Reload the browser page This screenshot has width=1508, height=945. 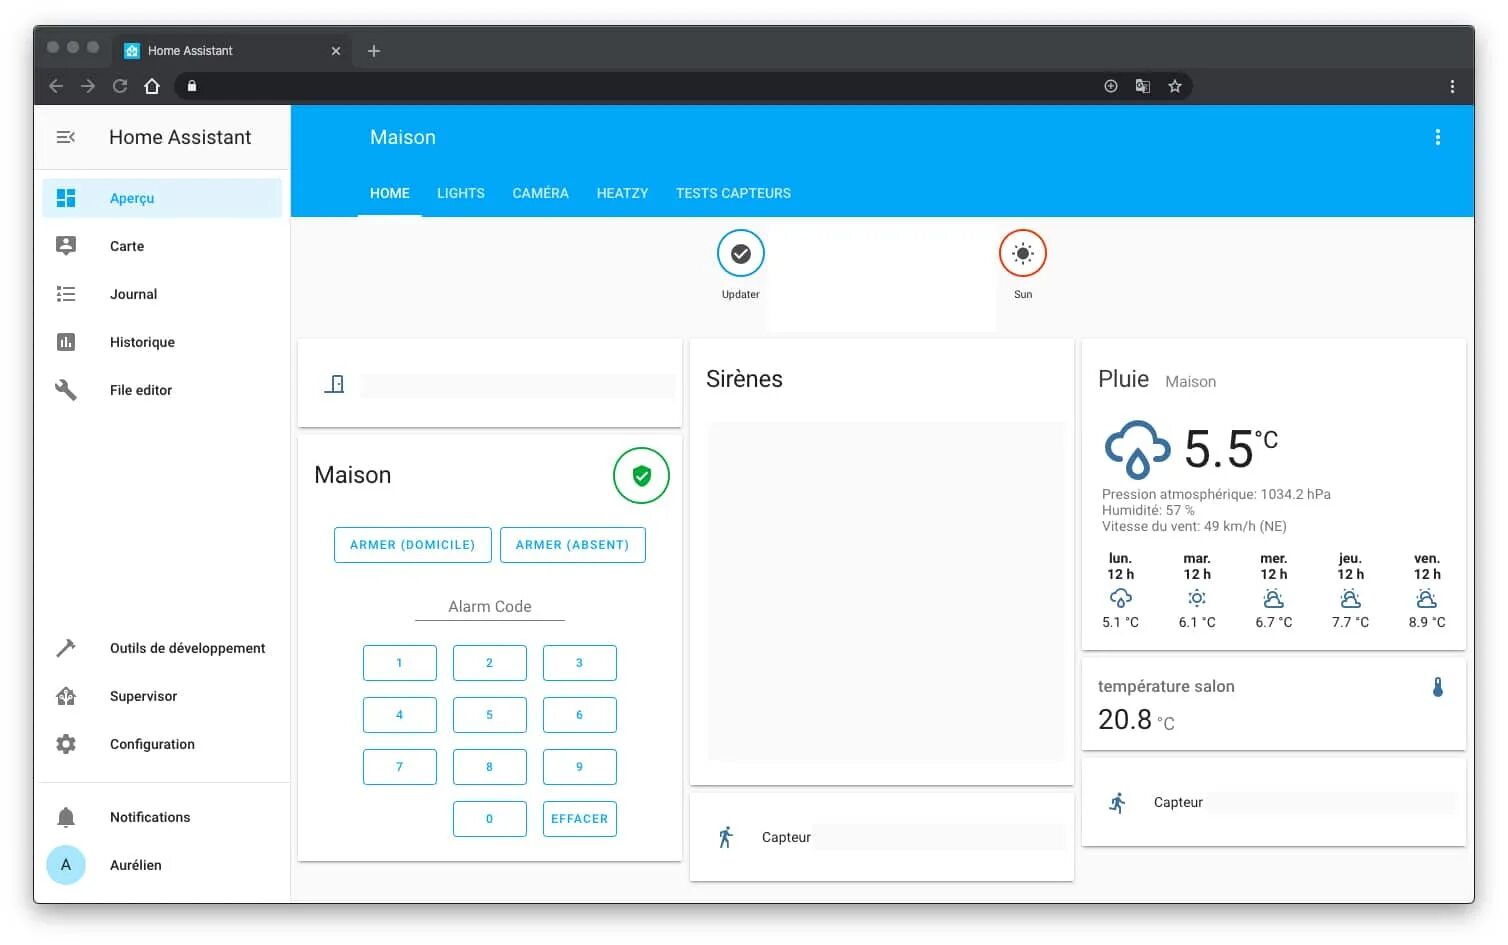(120, 86)
